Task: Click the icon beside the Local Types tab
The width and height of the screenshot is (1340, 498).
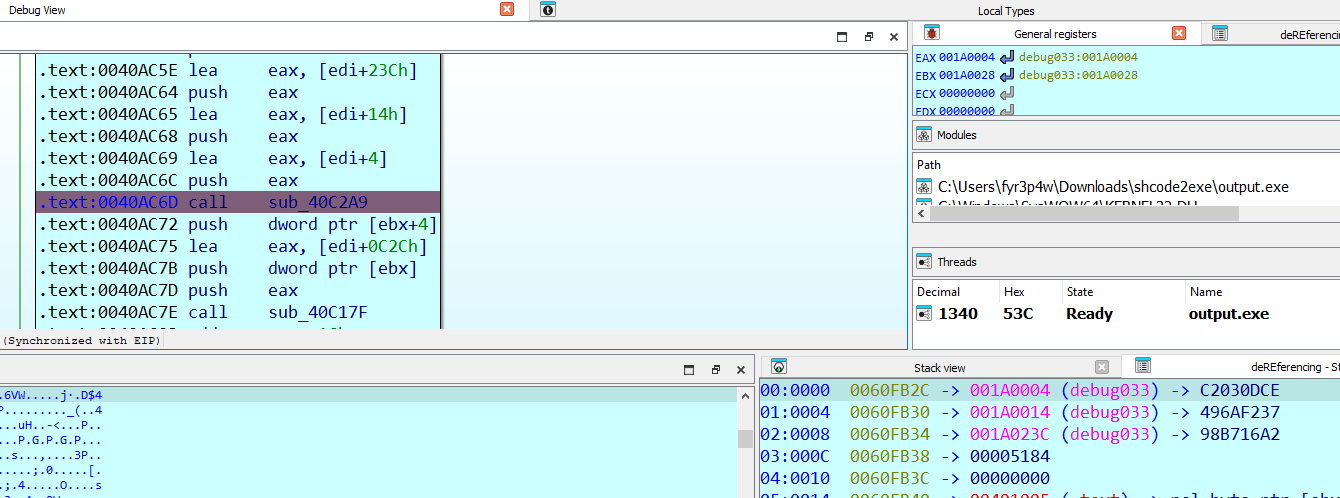Action: 548,10
